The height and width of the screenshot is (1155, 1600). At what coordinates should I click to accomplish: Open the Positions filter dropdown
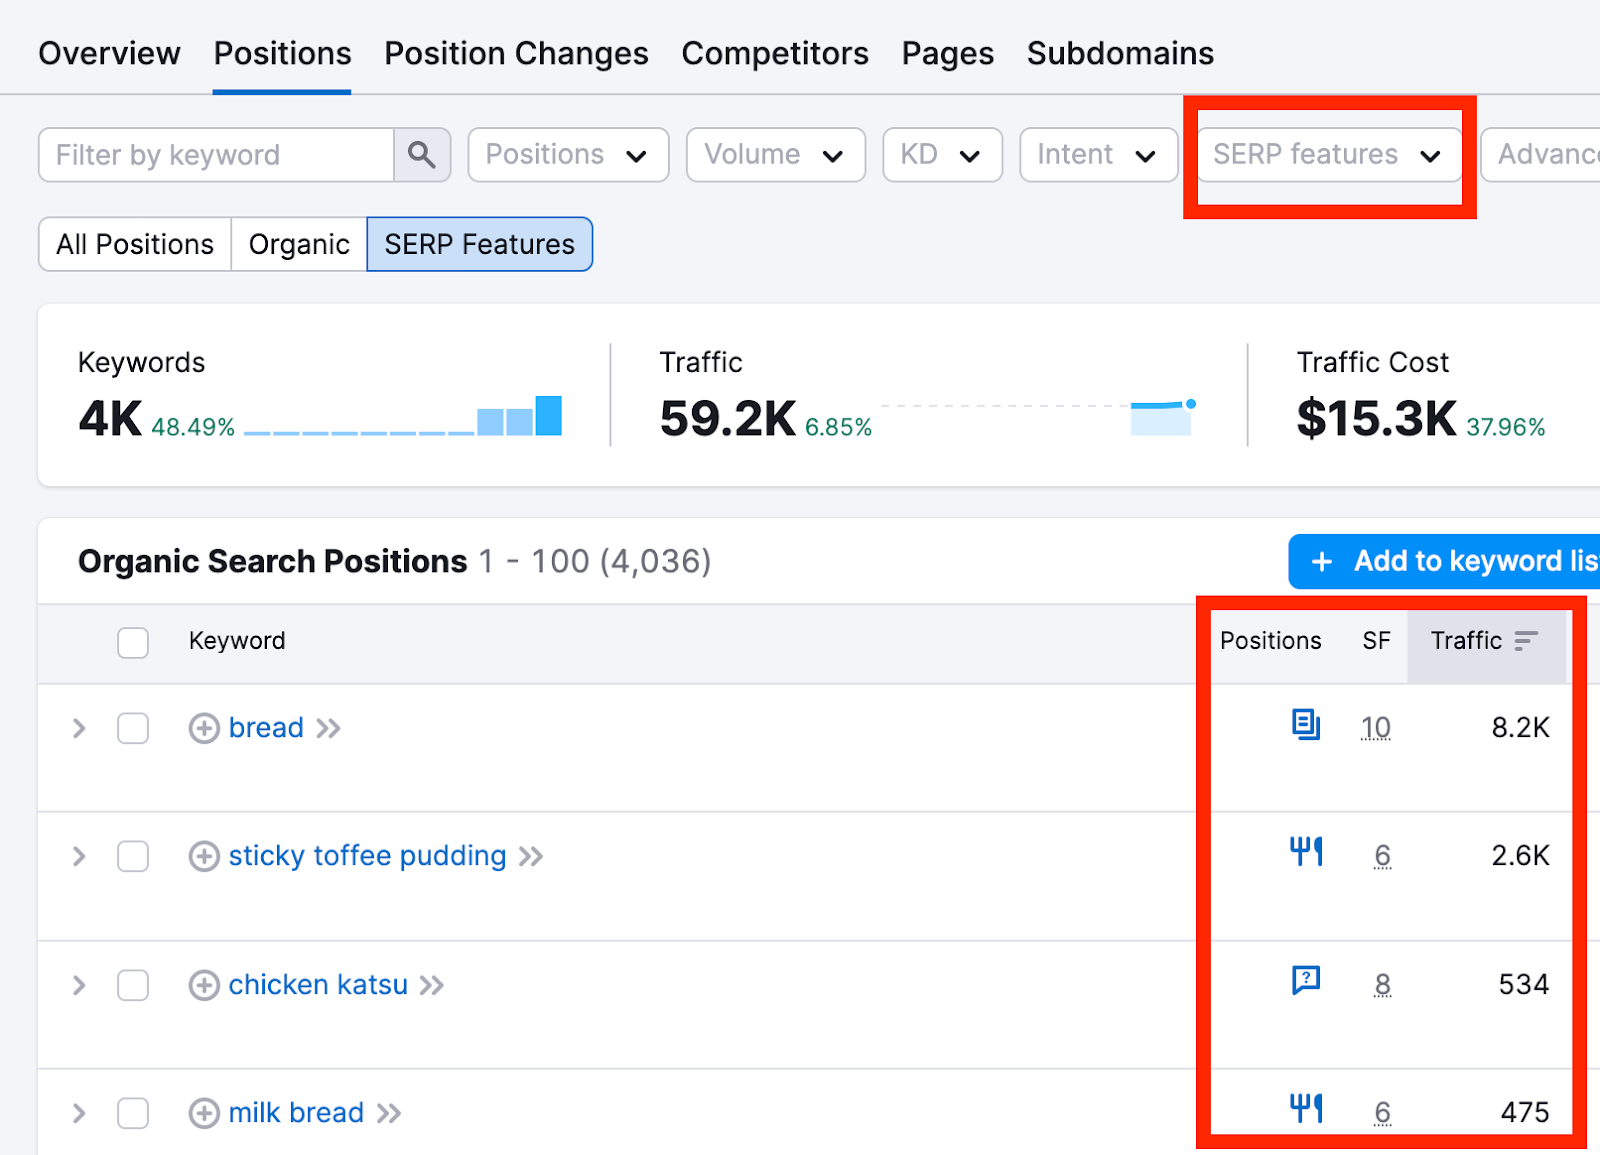568,155
